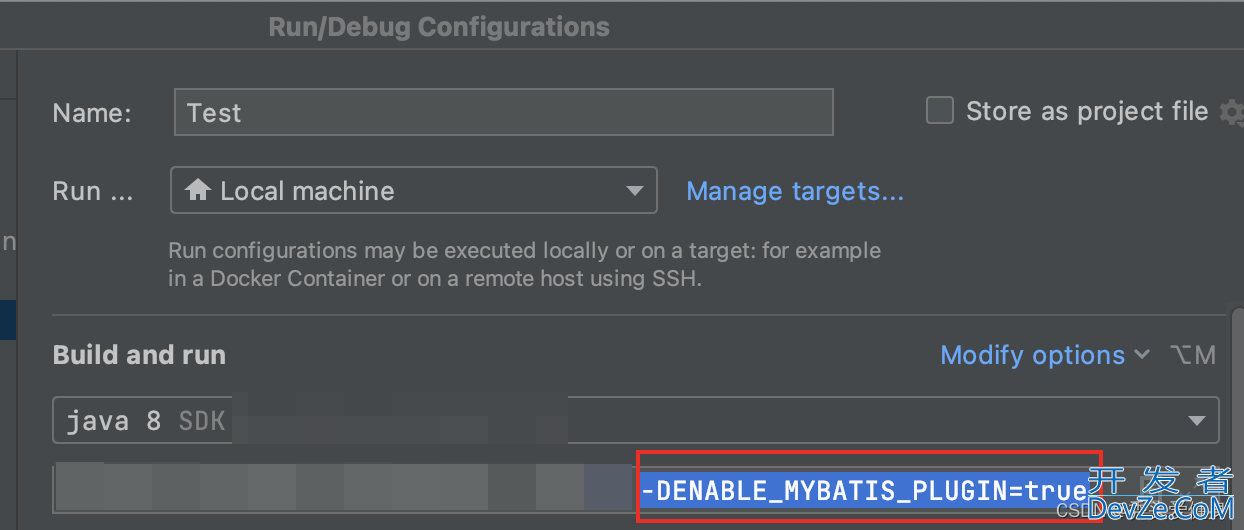Click the blurred field left of VM options

tap(345, 487)
